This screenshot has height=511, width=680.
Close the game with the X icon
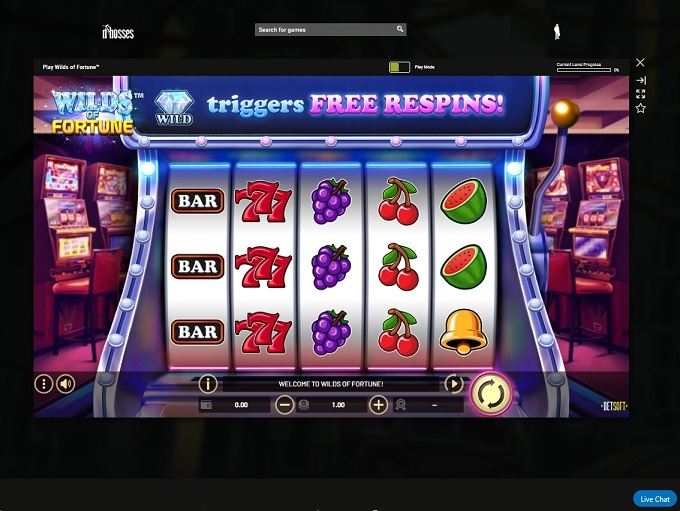640,62
